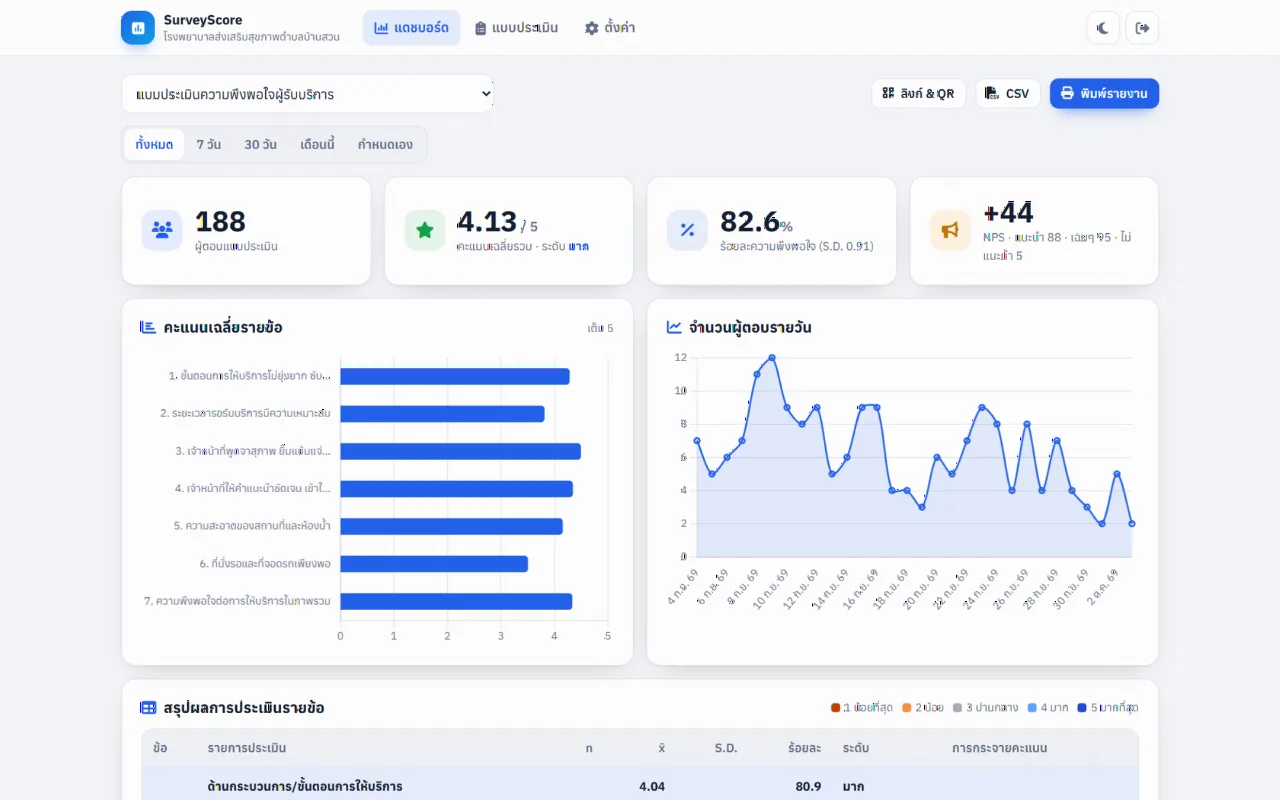Viewport: 1280px width, 800px height.
Task: Click the เต็ม 5 label
Action: tap(600, 328)
